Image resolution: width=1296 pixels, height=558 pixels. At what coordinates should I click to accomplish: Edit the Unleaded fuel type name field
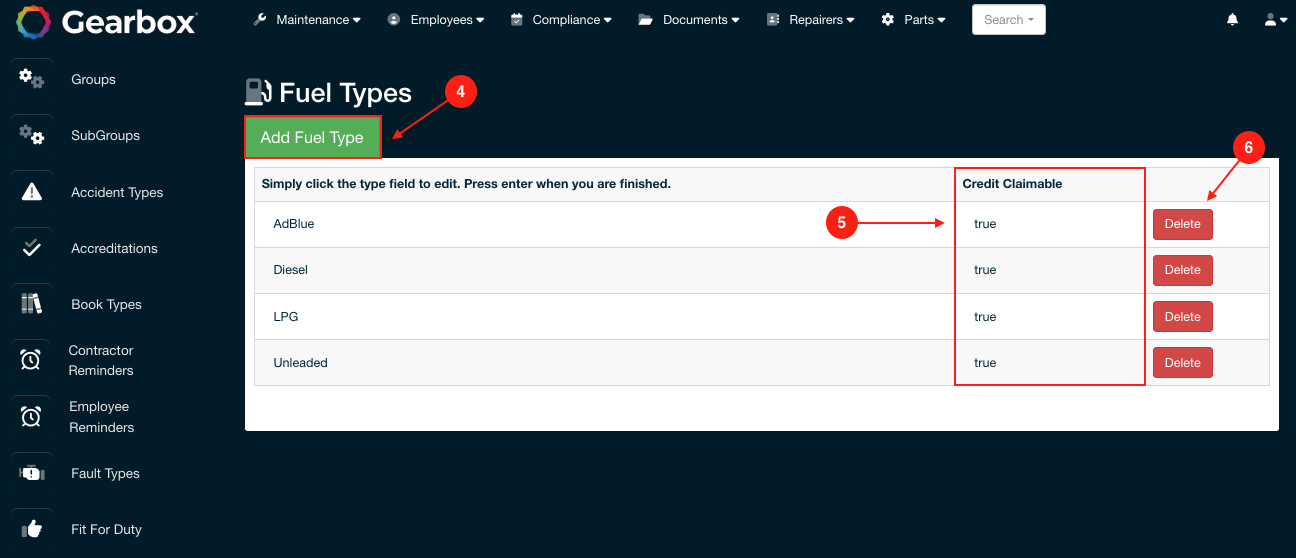tap(301, 363)
